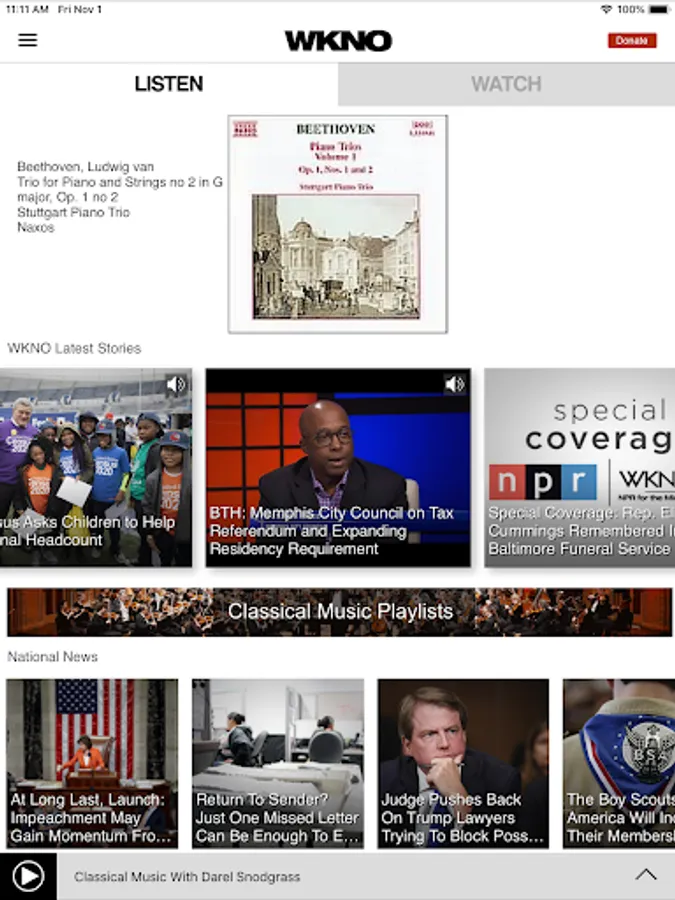Switch to the WATCH tab
The image size is (675, 900).
(x=506, y=84)
